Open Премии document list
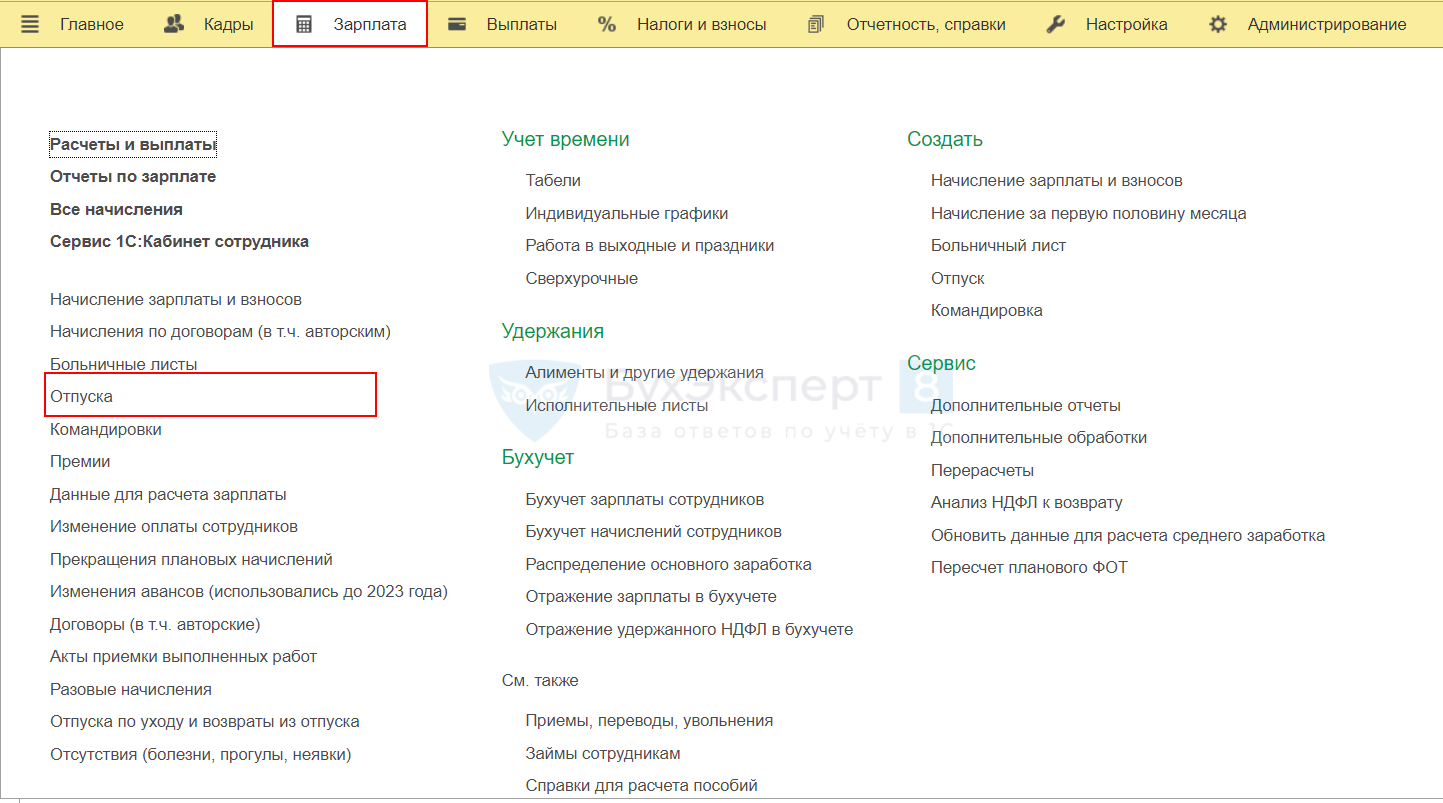The image size is (1443, 803). 80,462
